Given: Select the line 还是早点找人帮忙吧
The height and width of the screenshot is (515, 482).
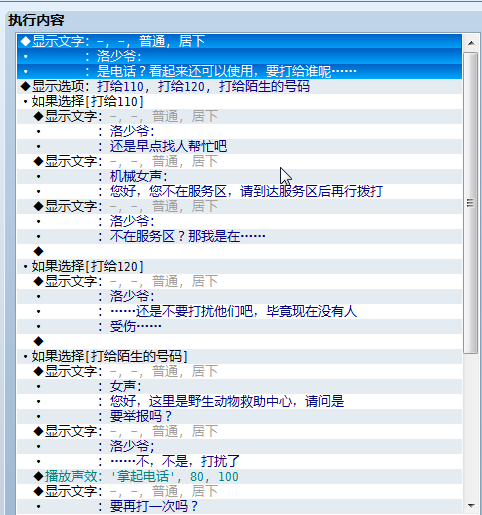Looking at the screenshot, I should click(x=239, y=146).
